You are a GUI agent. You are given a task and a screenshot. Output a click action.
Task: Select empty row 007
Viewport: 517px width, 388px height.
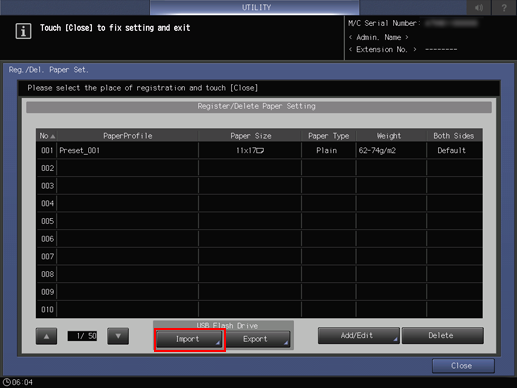tap(259, 256)
